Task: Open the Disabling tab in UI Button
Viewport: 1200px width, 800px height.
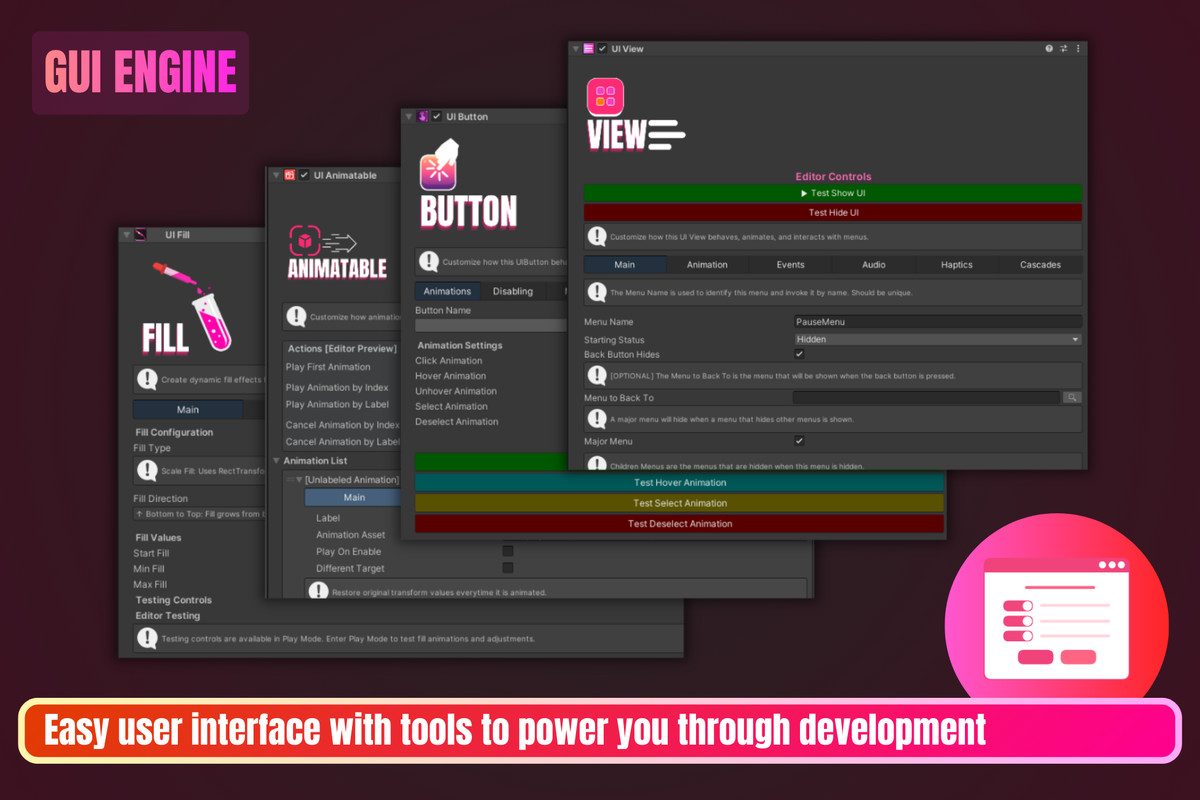Action: (513, 291)
